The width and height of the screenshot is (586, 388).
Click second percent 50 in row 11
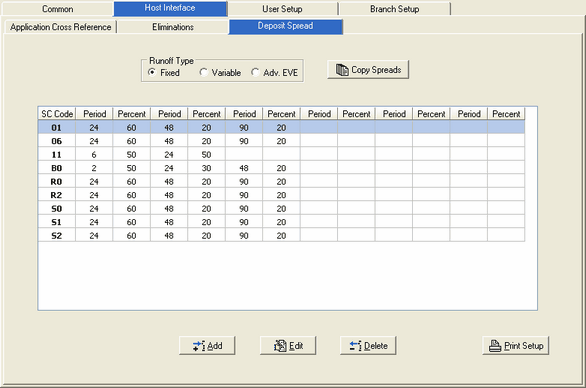click(206, 154)
